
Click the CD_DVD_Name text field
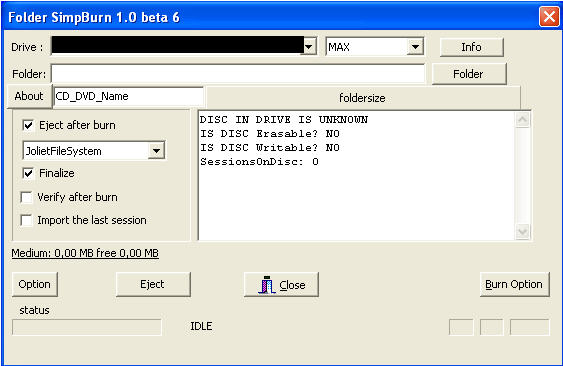(129, 96)
